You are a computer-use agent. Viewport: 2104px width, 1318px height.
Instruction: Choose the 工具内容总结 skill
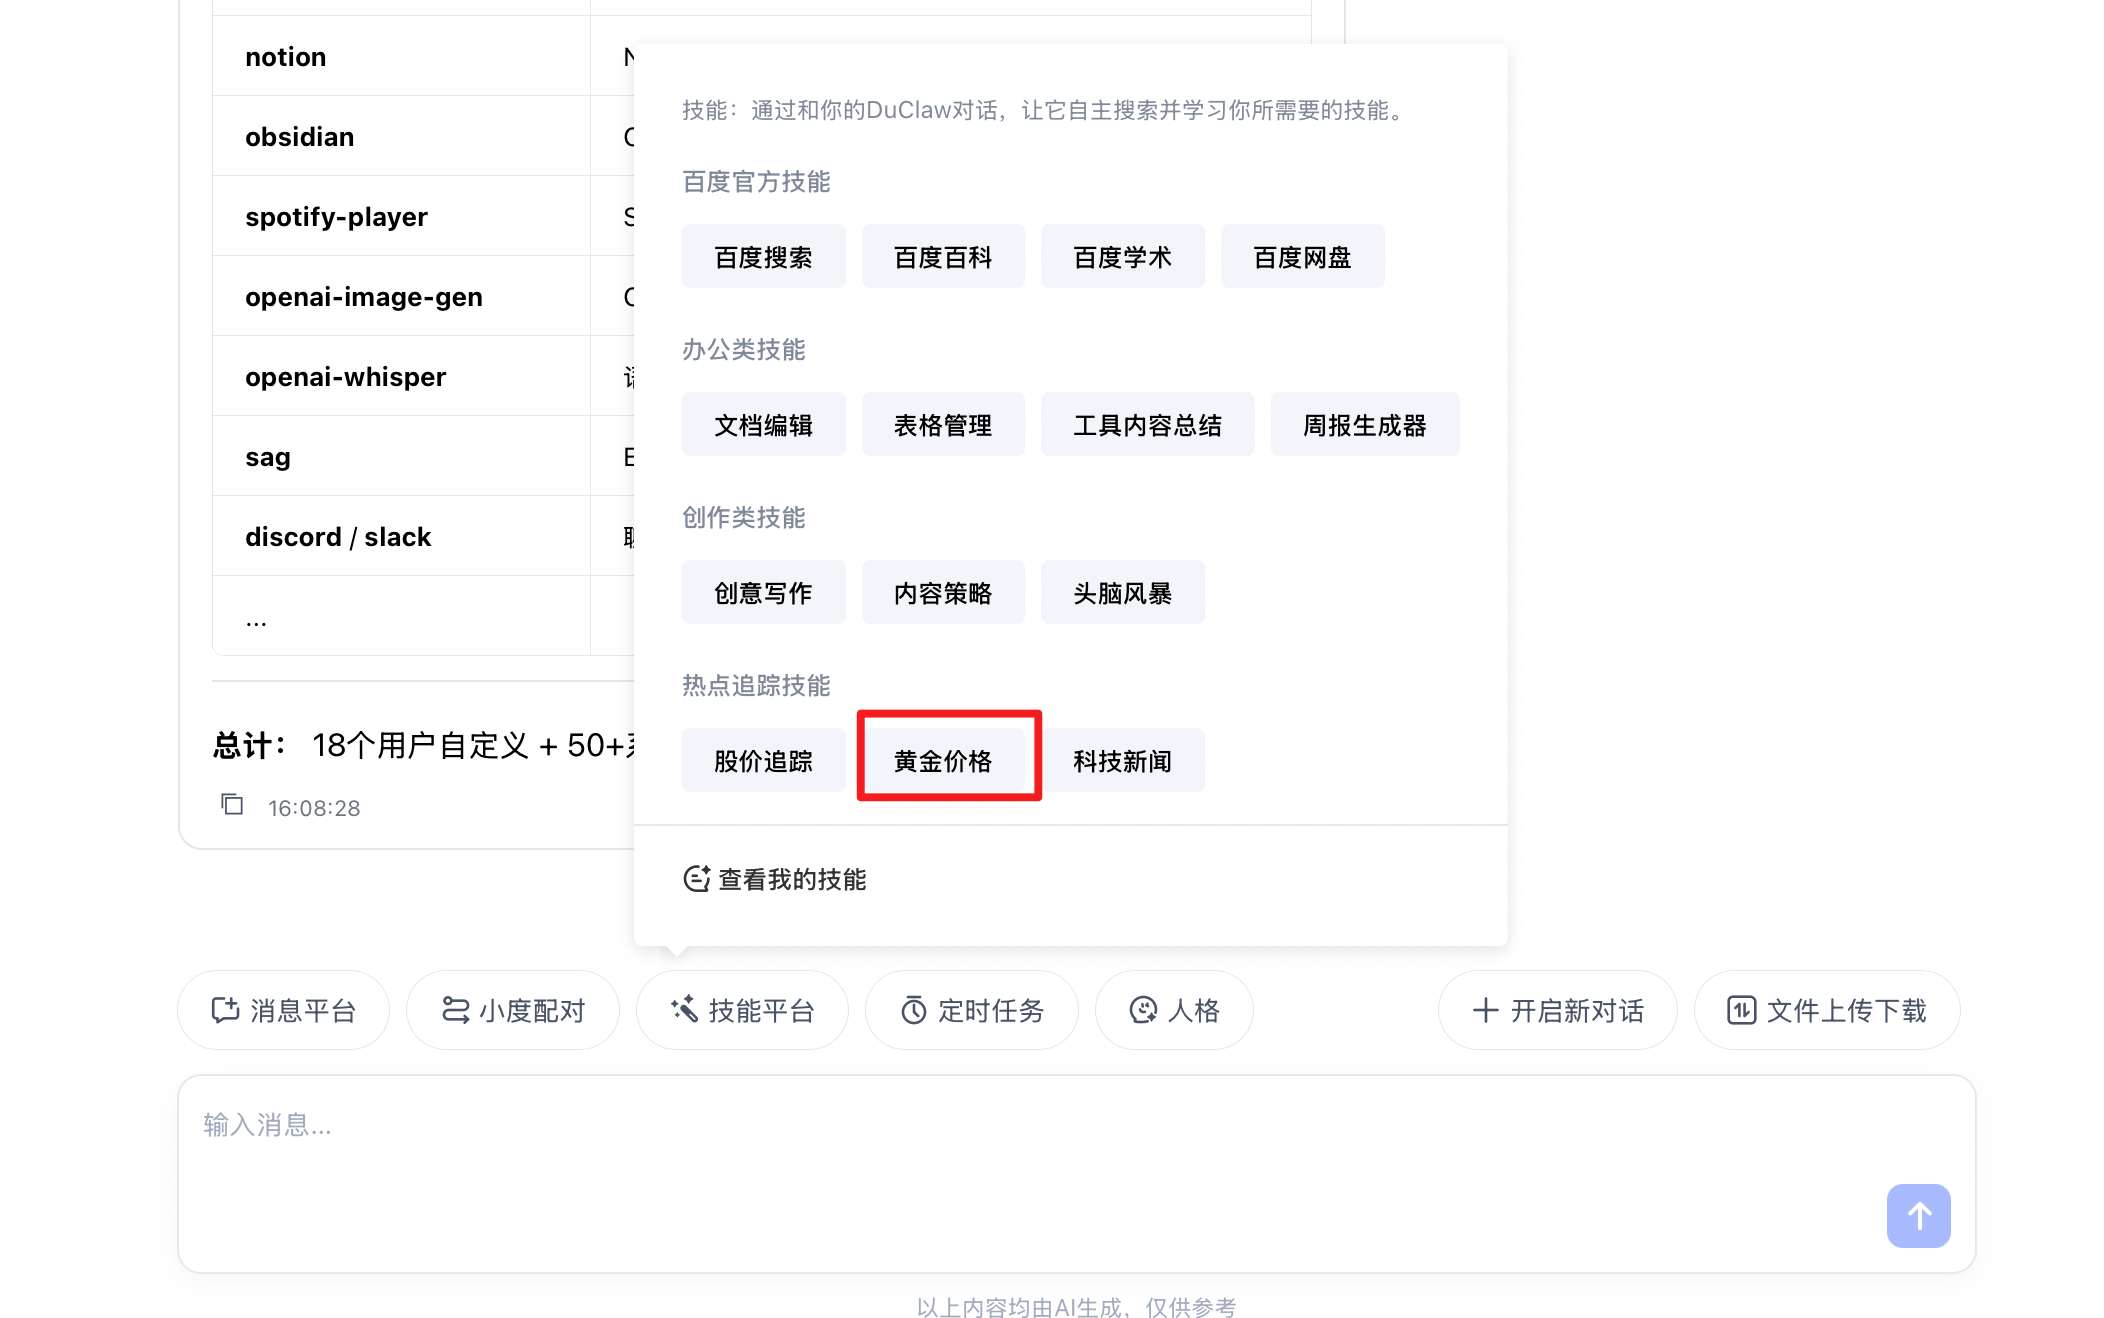click(1147, 425)
